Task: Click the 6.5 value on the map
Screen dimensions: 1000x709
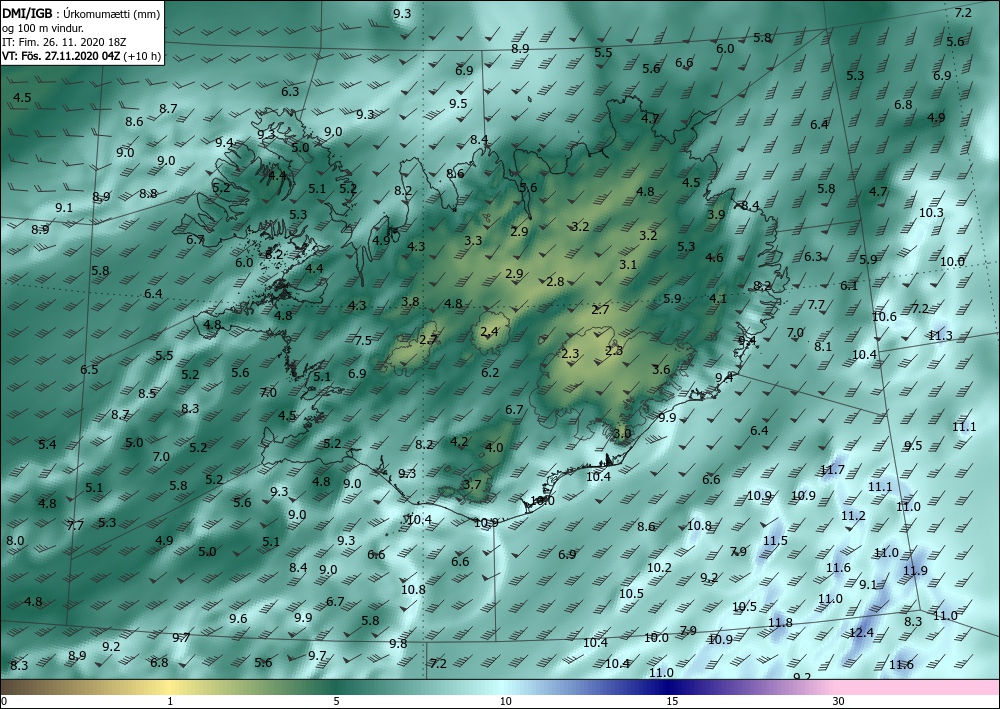Action: coord(89,369)
